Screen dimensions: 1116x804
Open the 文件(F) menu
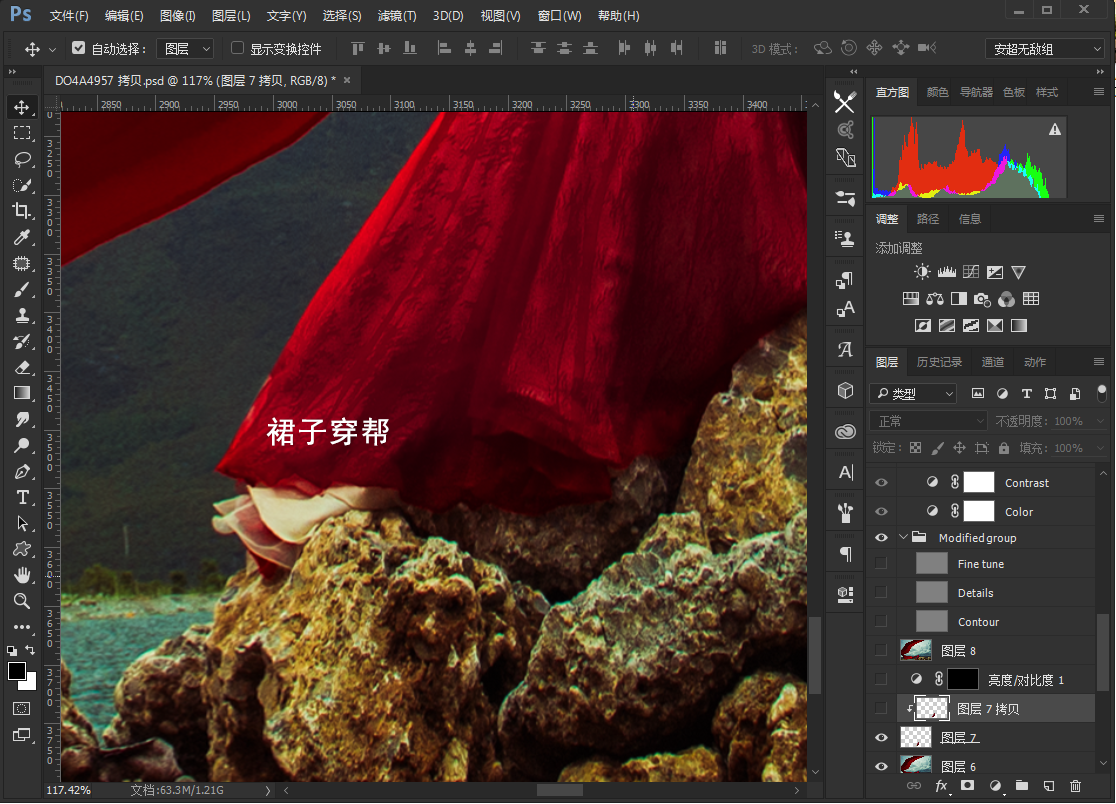tap(69, 16)
